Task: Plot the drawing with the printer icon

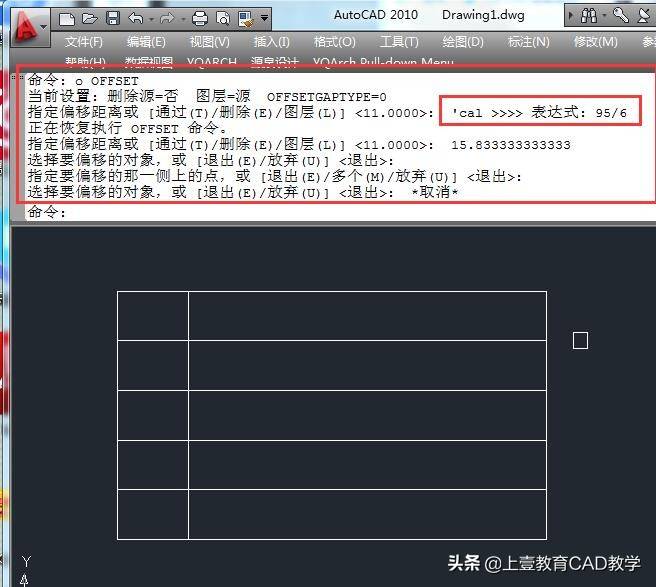Action: pyautogui.click(x=200, y=19)
